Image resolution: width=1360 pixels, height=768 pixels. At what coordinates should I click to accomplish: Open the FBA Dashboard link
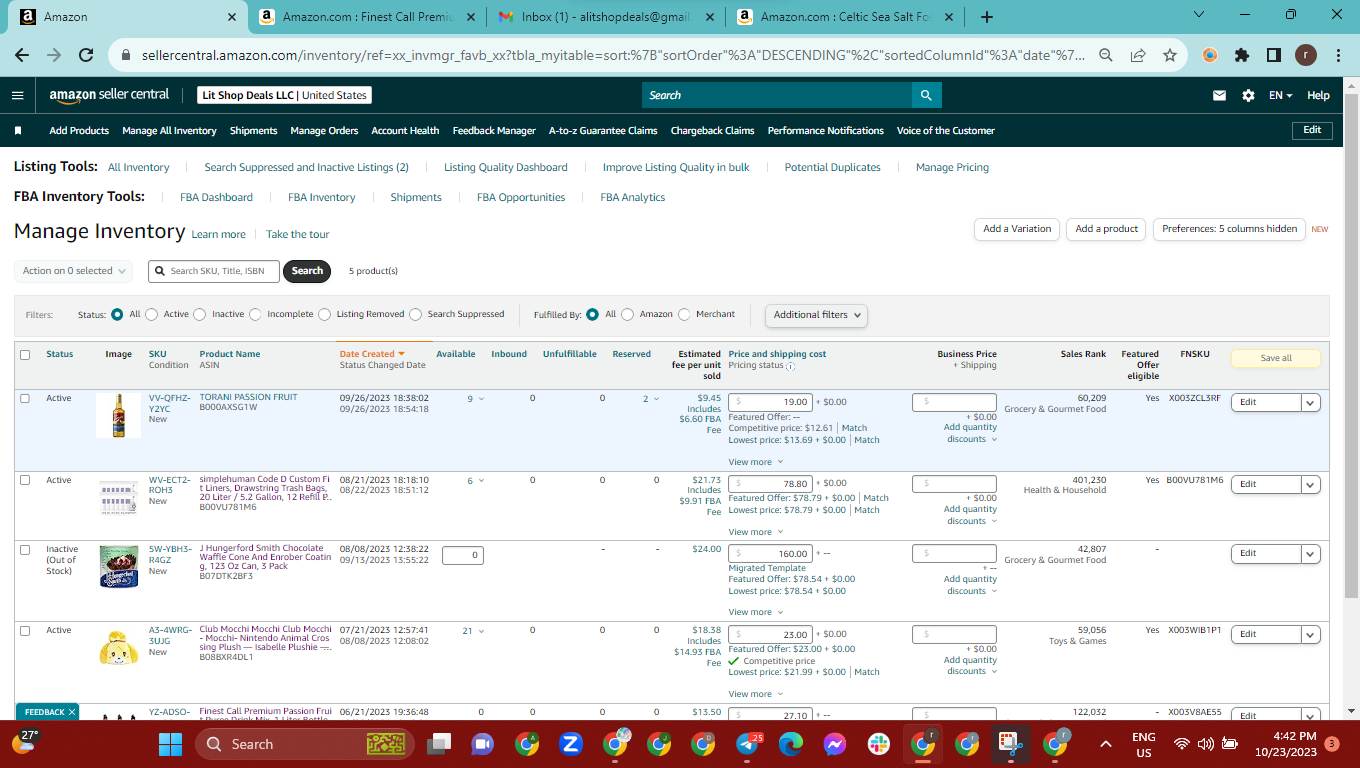[216, 197]
